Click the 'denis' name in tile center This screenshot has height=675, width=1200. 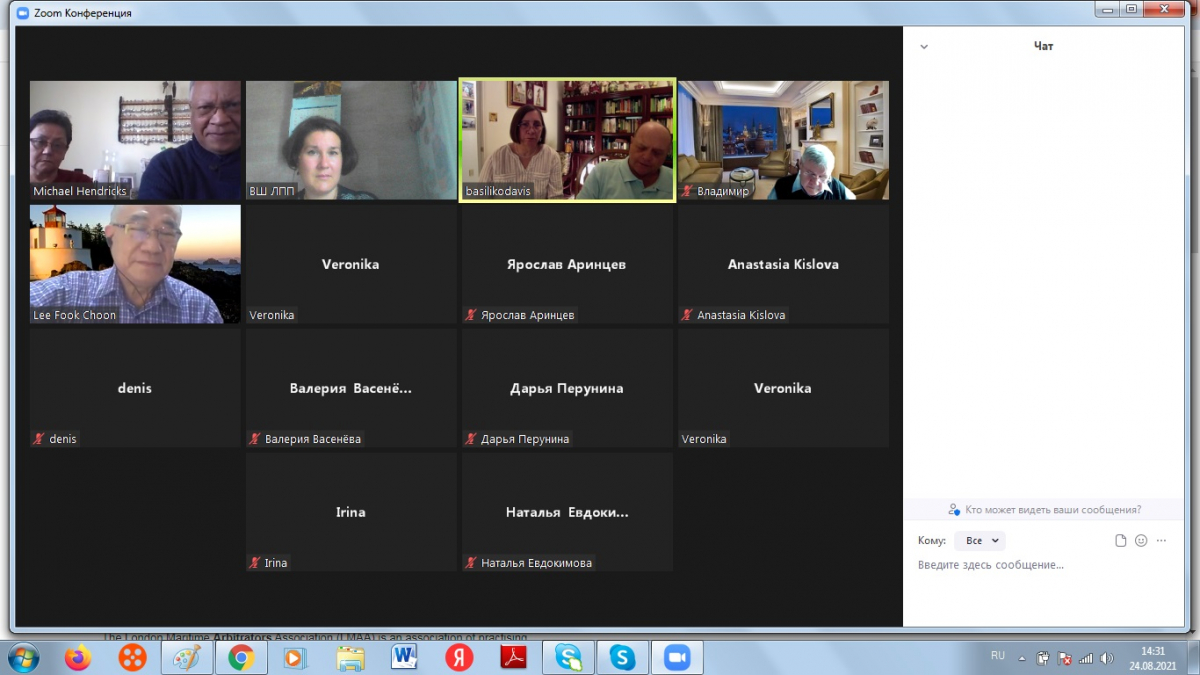(x=135, y=388)
